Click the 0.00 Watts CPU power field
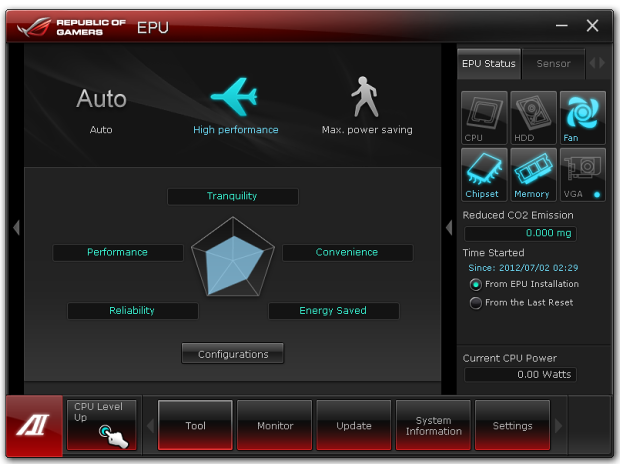The width and height of the screenshot is (620, 464). pyautogui.click(x=520, y=375)
